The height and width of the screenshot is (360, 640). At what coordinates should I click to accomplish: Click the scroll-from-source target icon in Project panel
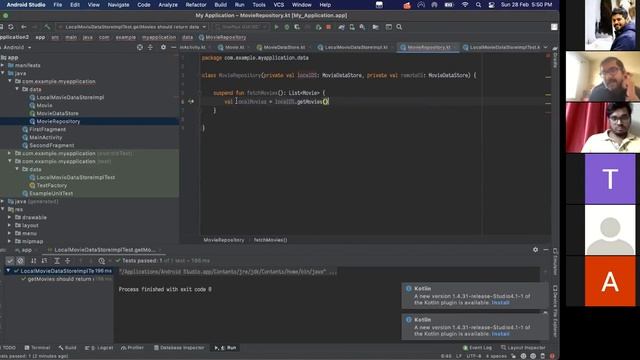point(140,47)
